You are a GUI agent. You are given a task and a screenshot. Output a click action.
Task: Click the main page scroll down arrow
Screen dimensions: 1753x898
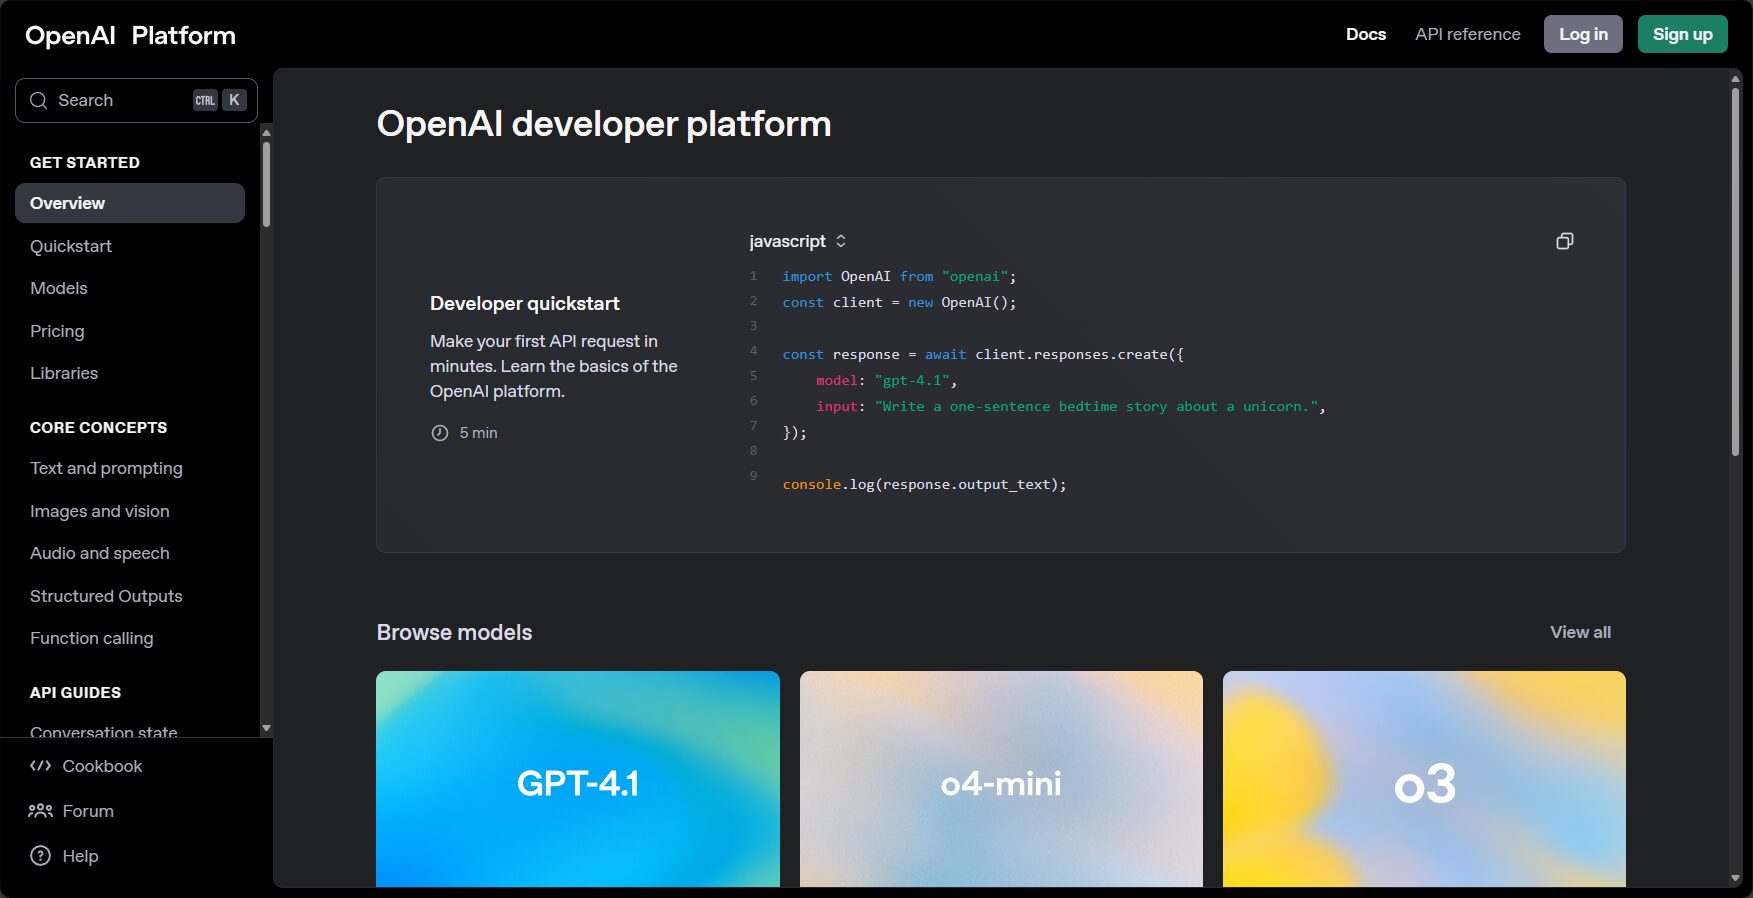(x=1735, y=878)
